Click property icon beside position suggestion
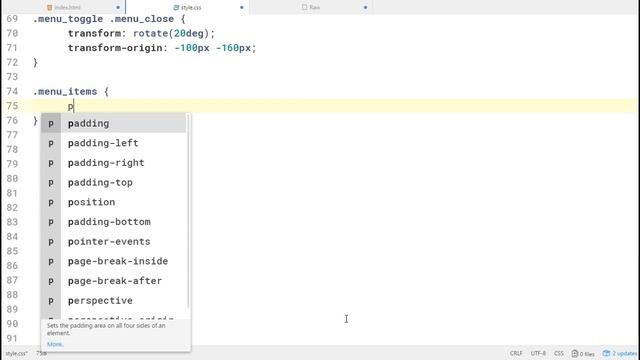 coord(51,202)
